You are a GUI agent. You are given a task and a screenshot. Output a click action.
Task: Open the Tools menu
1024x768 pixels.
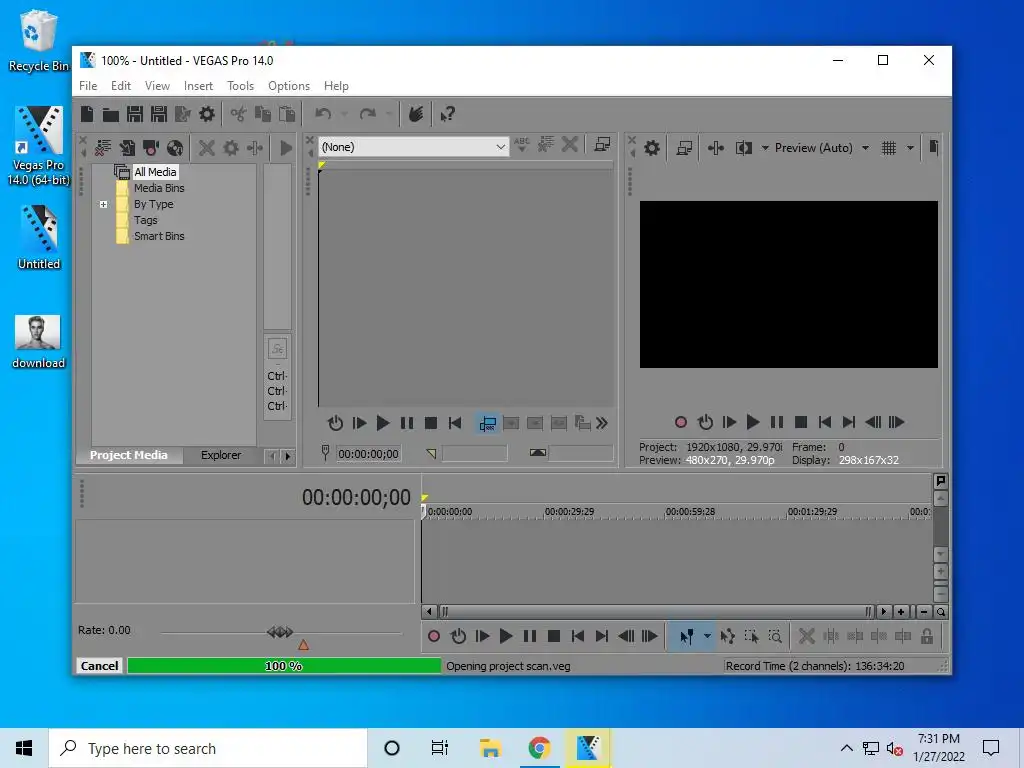click(240, 86)
